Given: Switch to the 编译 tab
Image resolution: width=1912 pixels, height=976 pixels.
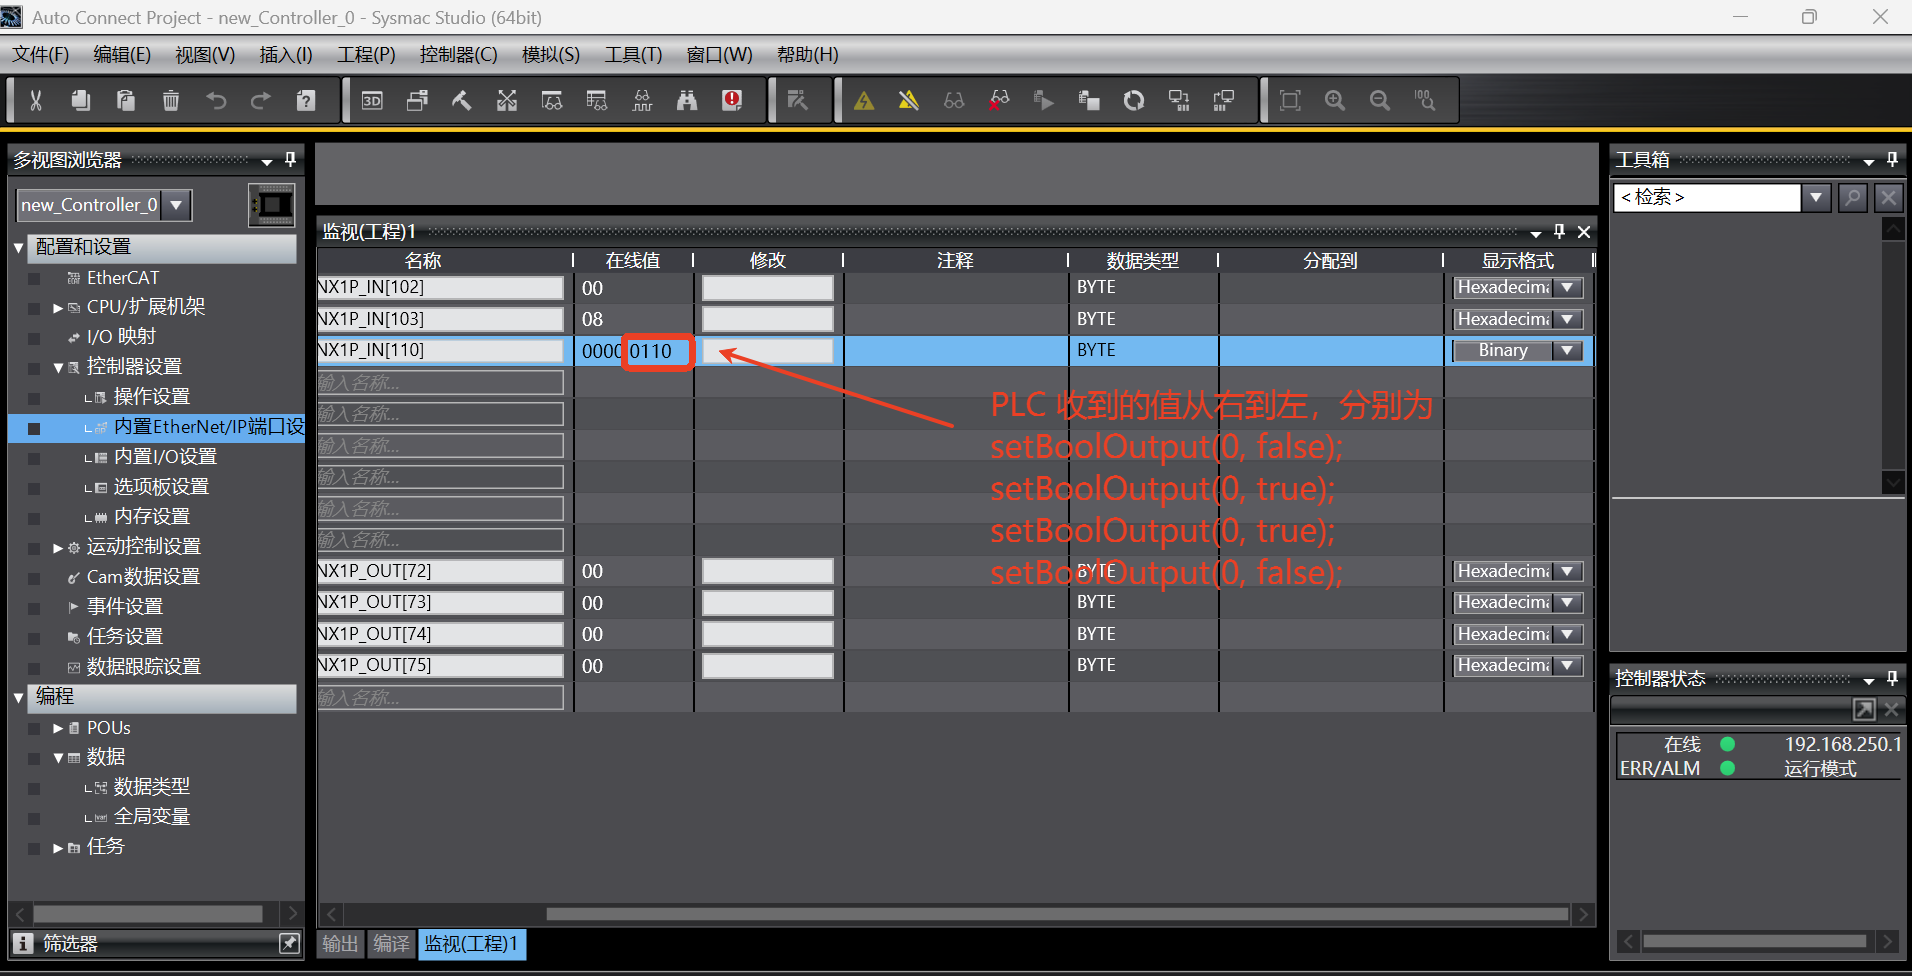Looking at the screenshot, I should click(x=391, y=943).
